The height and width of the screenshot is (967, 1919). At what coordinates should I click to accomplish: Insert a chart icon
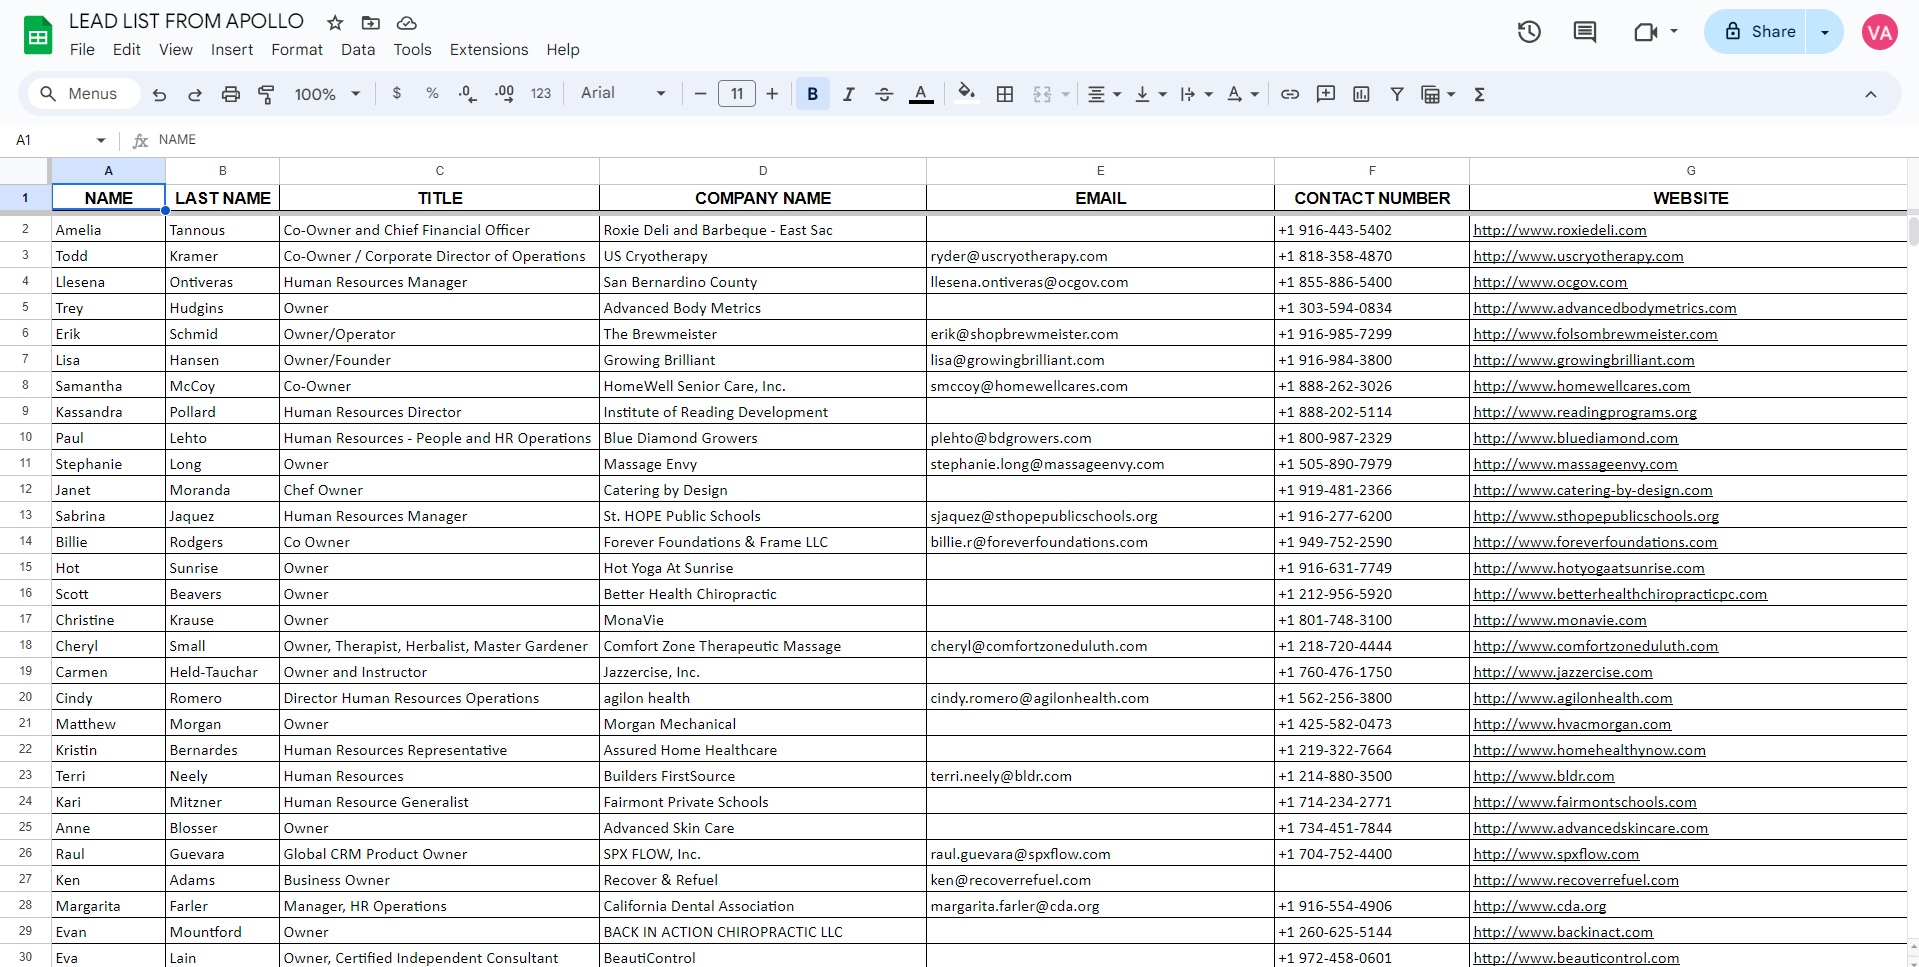pos(1361,94)
